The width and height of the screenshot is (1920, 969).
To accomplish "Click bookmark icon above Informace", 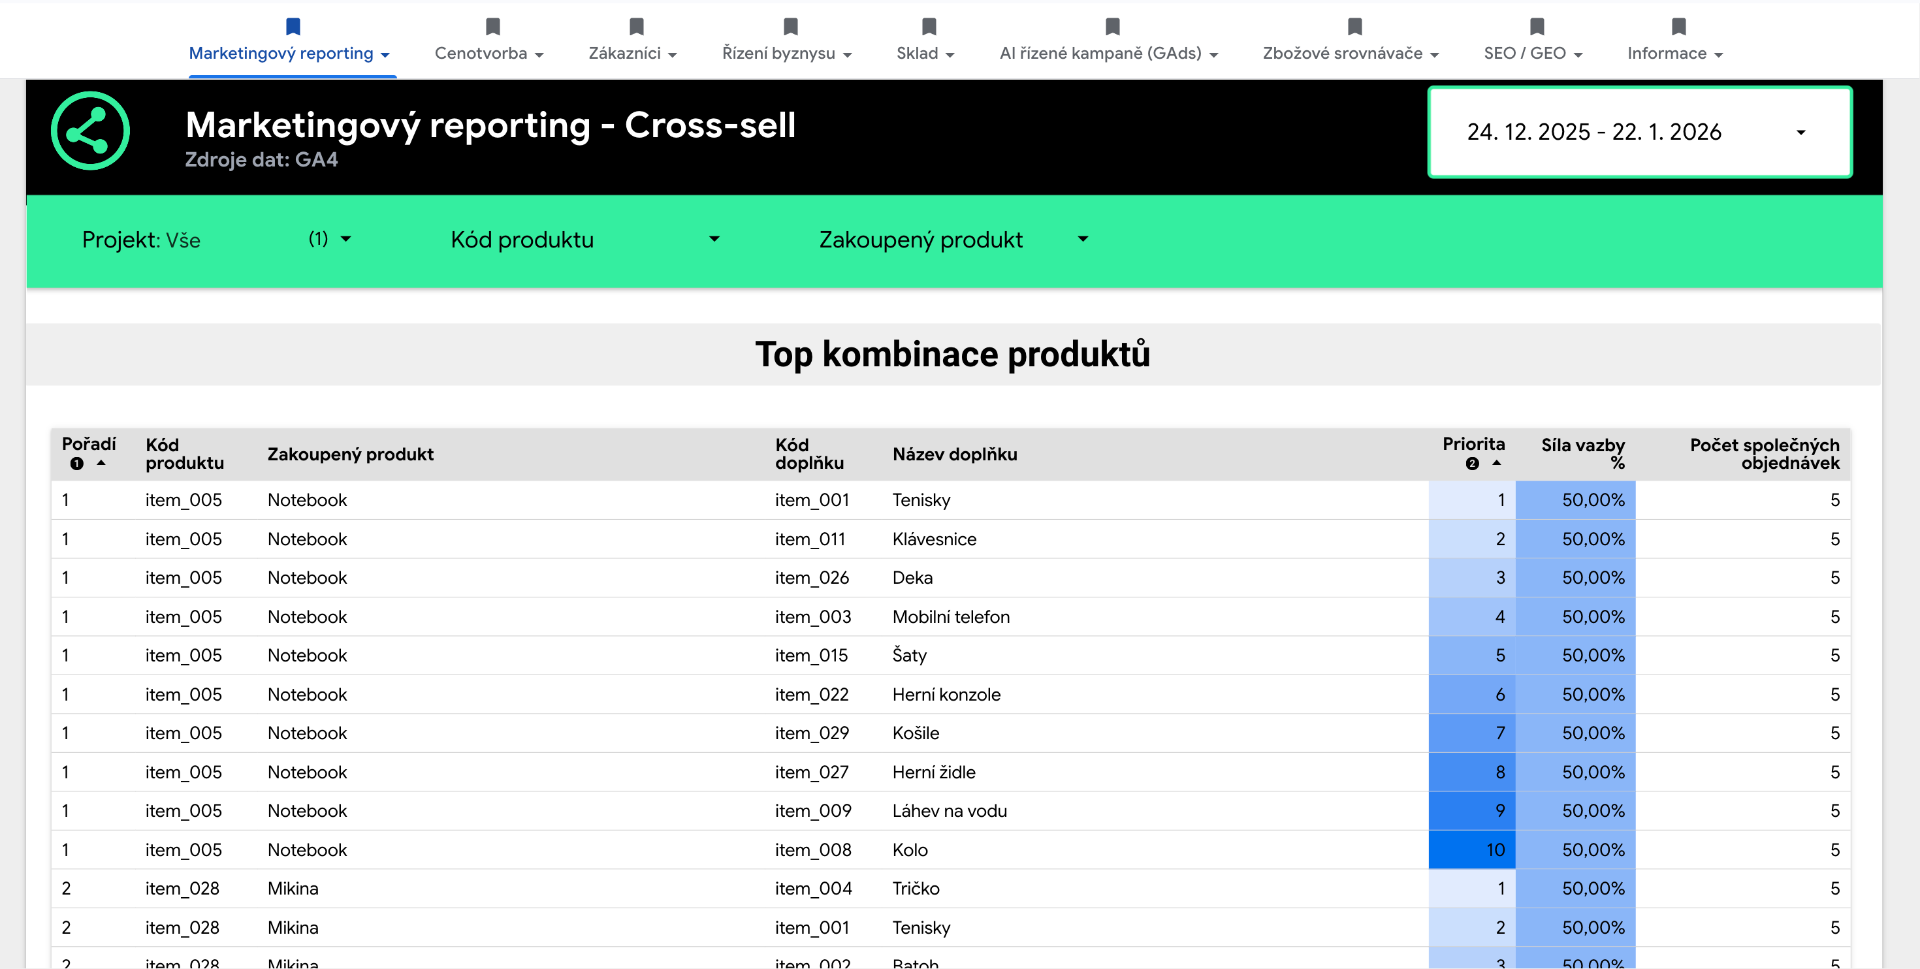I will 1678,27.
